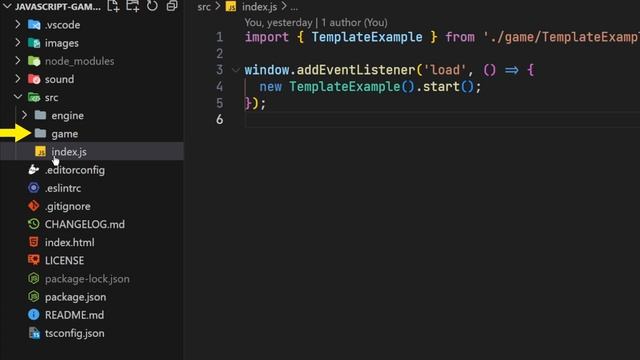640x360 pixels.
Task: Expand the sound folder chevron
Action: [x=18, y=79]
